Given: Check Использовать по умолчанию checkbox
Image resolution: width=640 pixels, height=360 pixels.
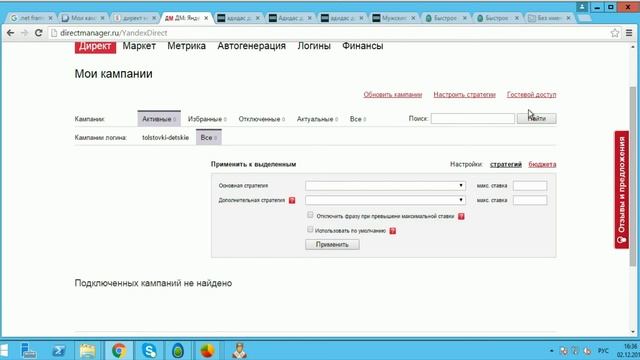Looking at the screenshot, I should click(x=310, y=230).
